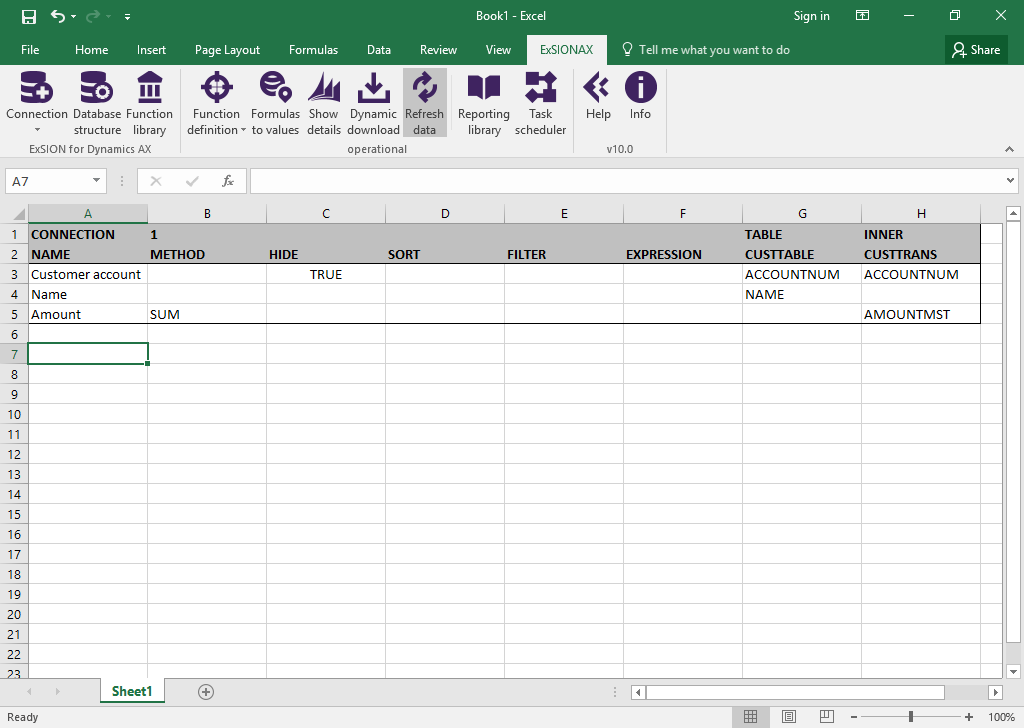Select row 5 header

click(14, 314)
